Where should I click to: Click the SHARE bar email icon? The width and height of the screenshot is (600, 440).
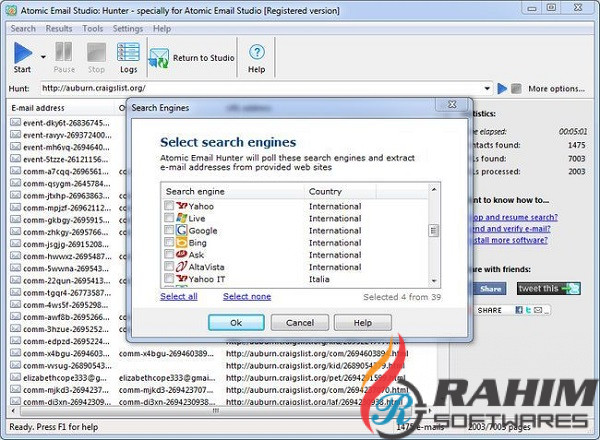tap(538, 310)
